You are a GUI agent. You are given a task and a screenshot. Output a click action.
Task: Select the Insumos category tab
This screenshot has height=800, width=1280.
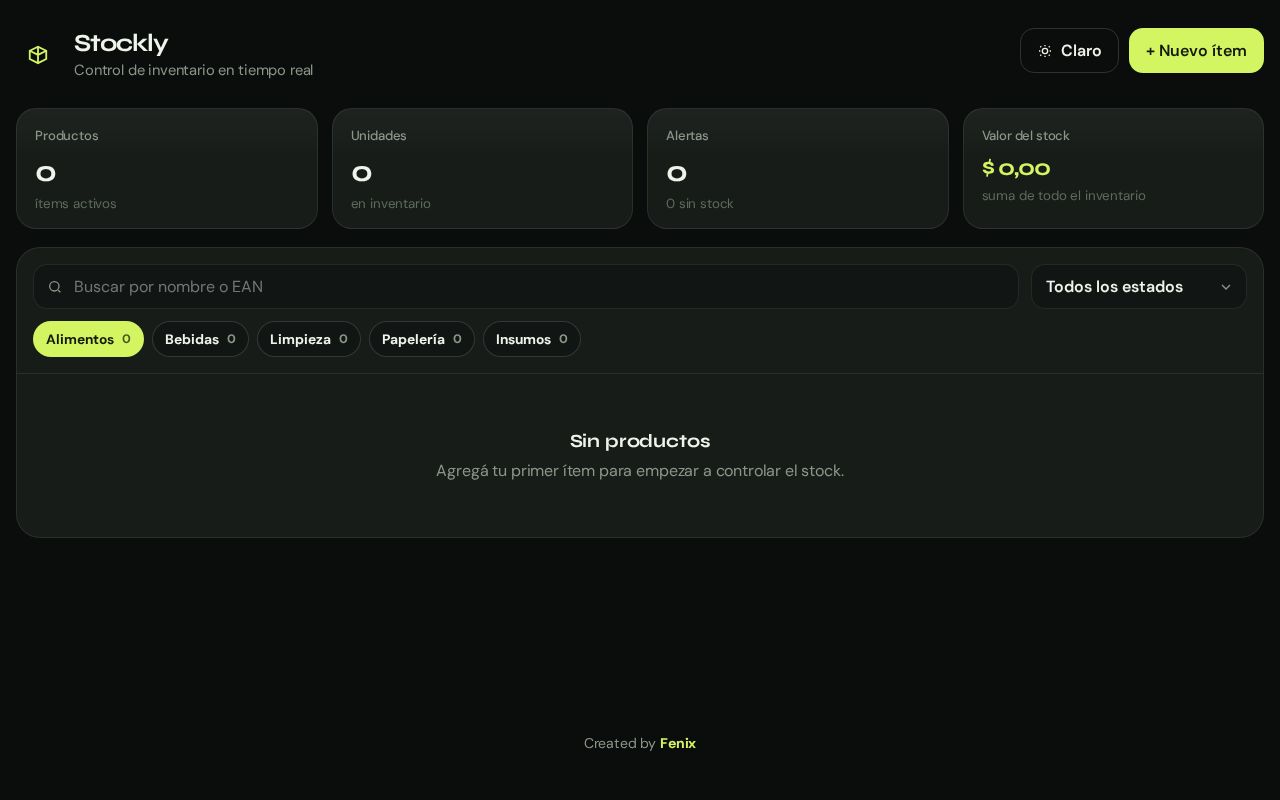[532, 339]
